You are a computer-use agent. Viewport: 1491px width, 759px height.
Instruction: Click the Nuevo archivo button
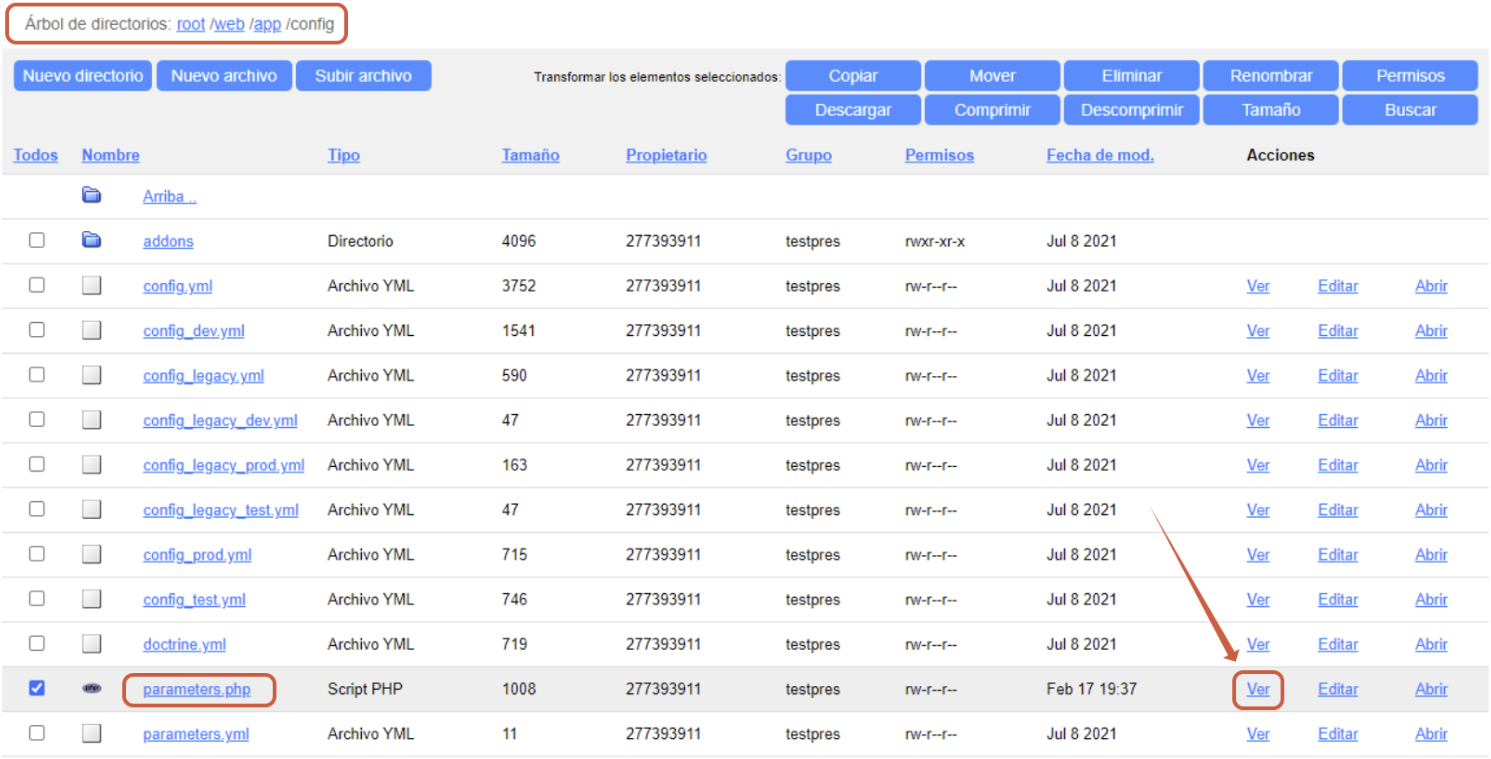(x=224, y=76)
